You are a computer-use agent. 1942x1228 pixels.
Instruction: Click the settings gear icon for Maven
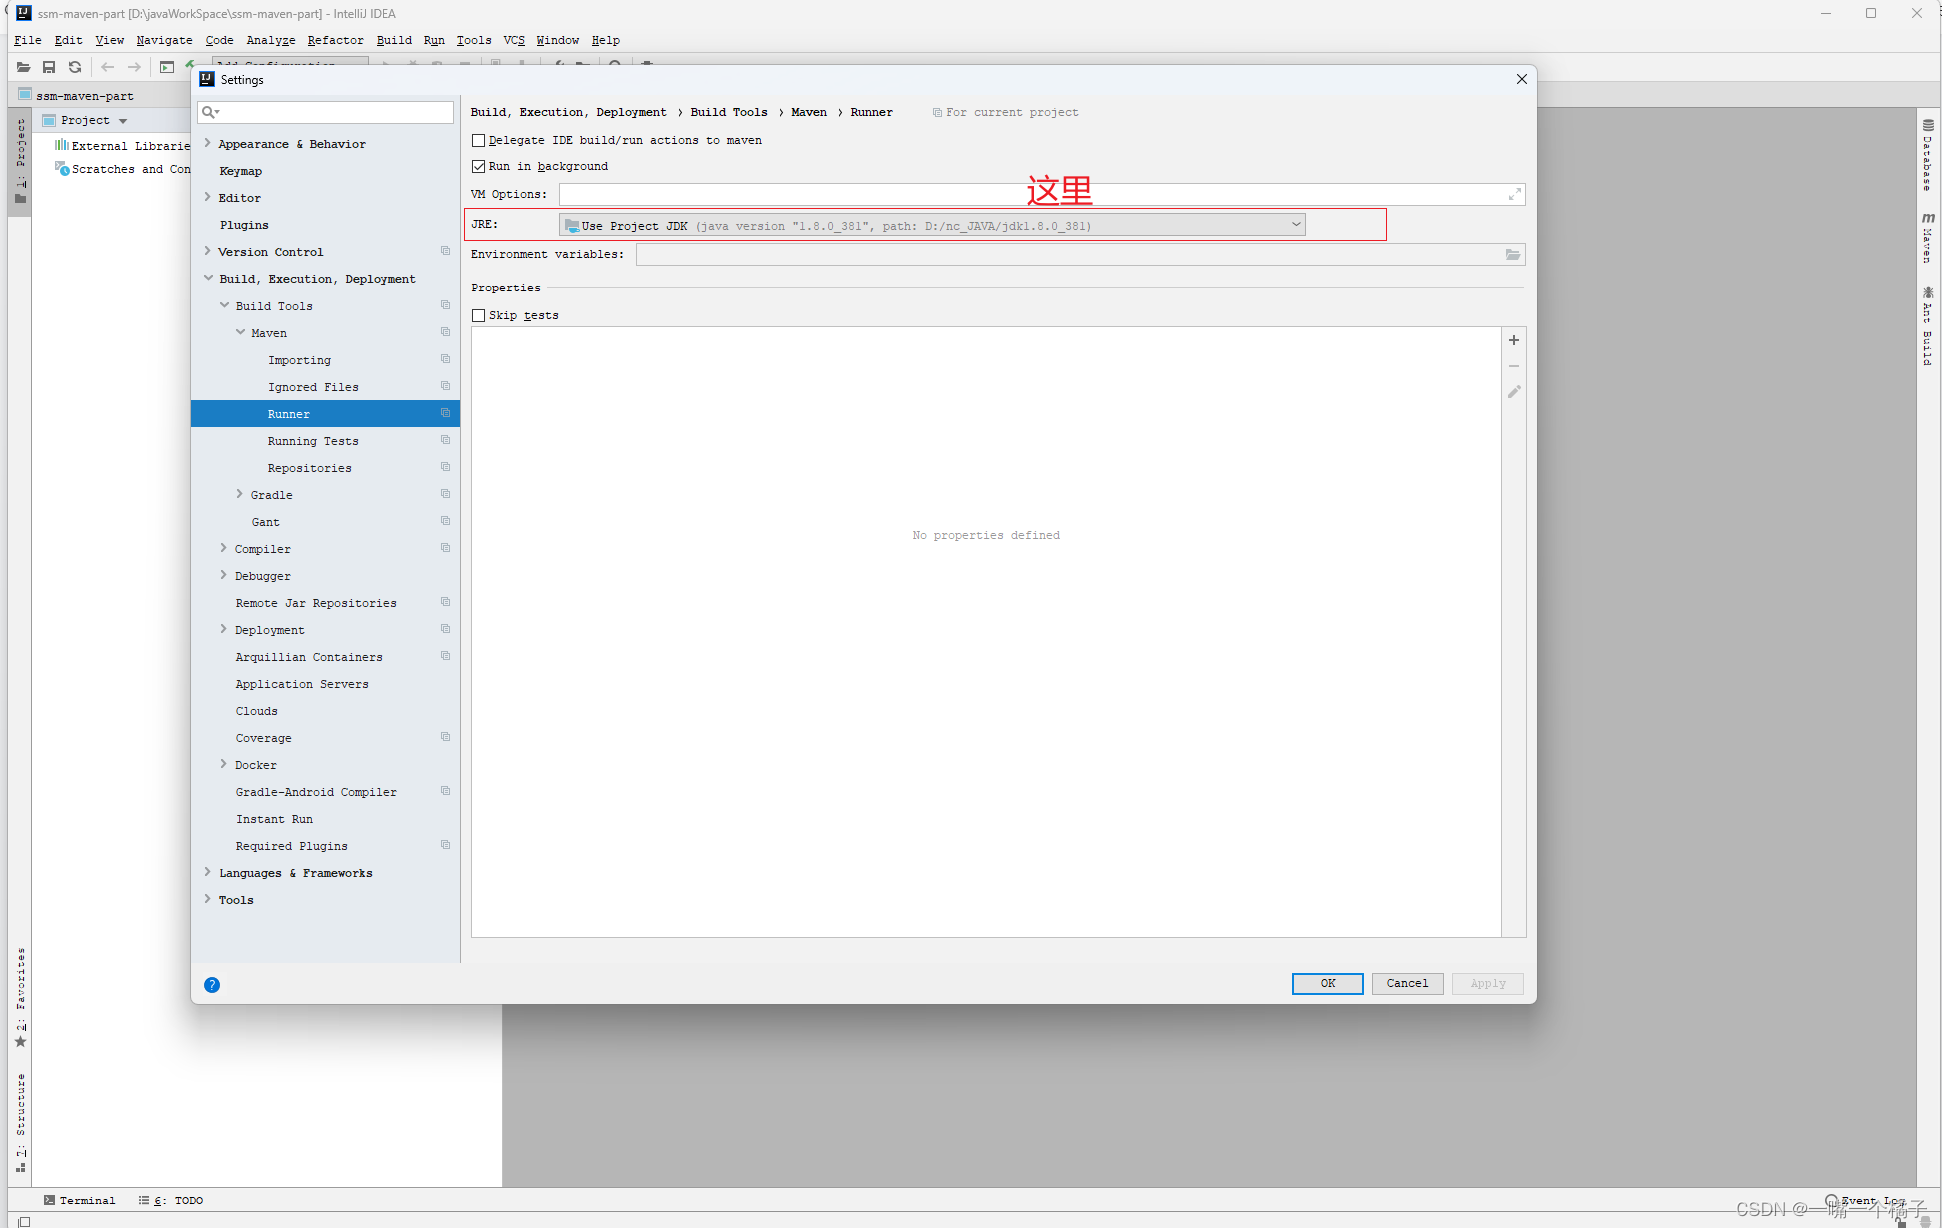tap(446, 331)
